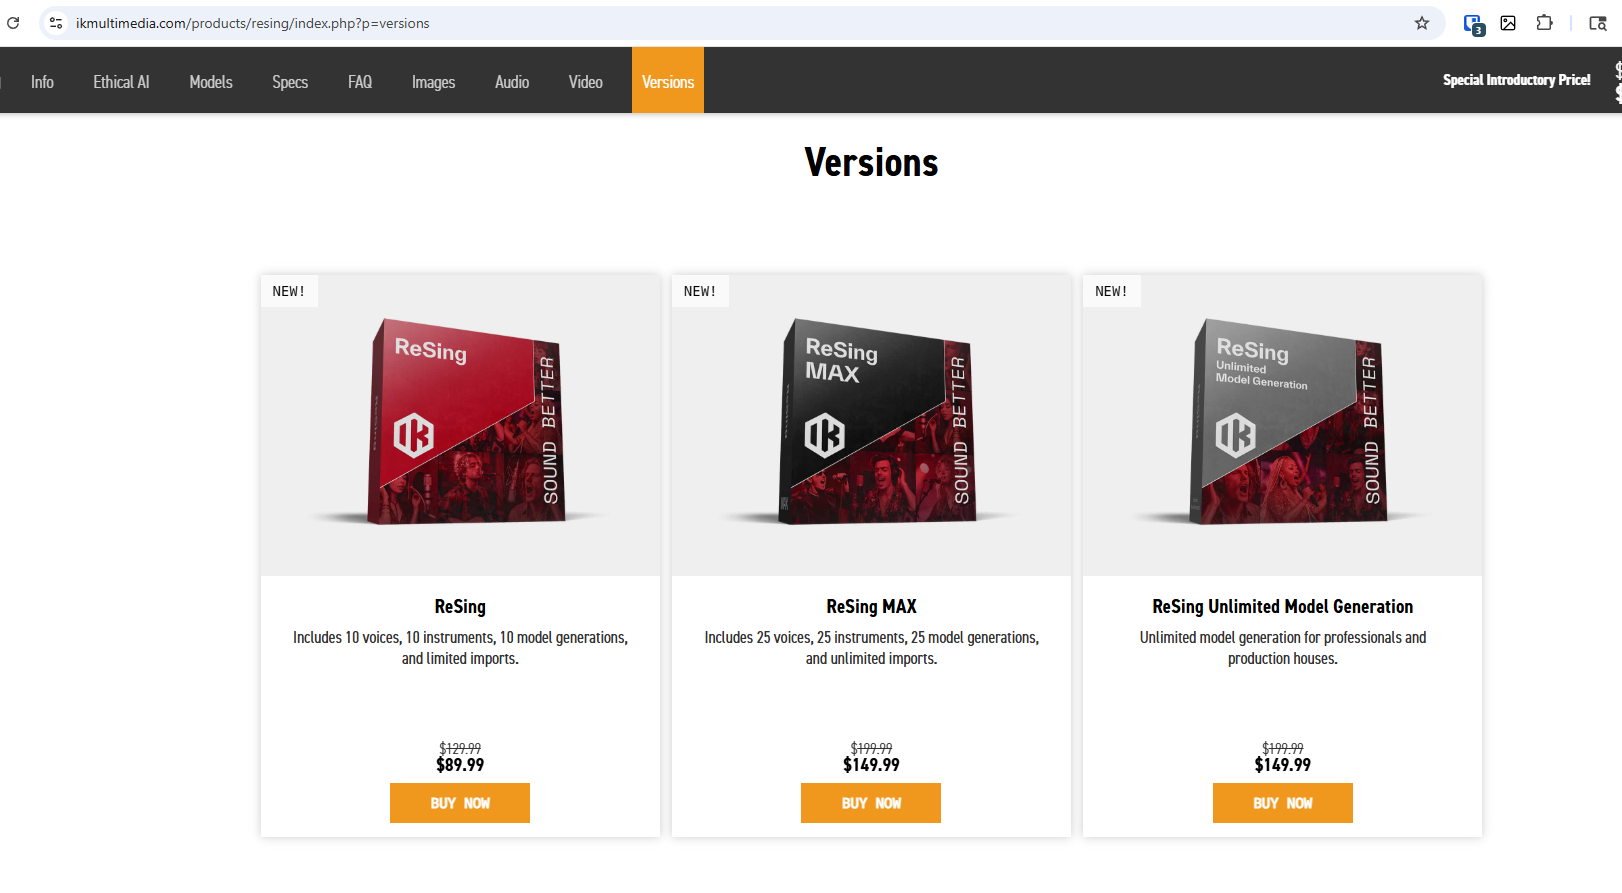1622x893 pixels.
Task: Click the rightmost browser toolbar icon
Action: (x=1597, y=23)
